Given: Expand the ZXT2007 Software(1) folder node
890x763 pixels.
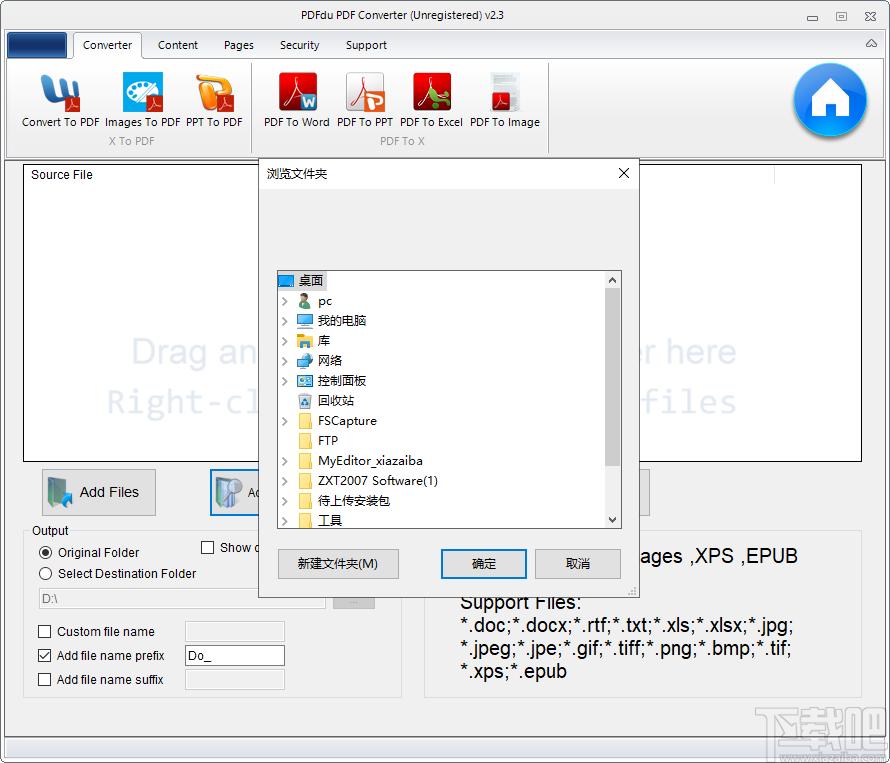Looking at the screenshot, I should click(285, 481).
